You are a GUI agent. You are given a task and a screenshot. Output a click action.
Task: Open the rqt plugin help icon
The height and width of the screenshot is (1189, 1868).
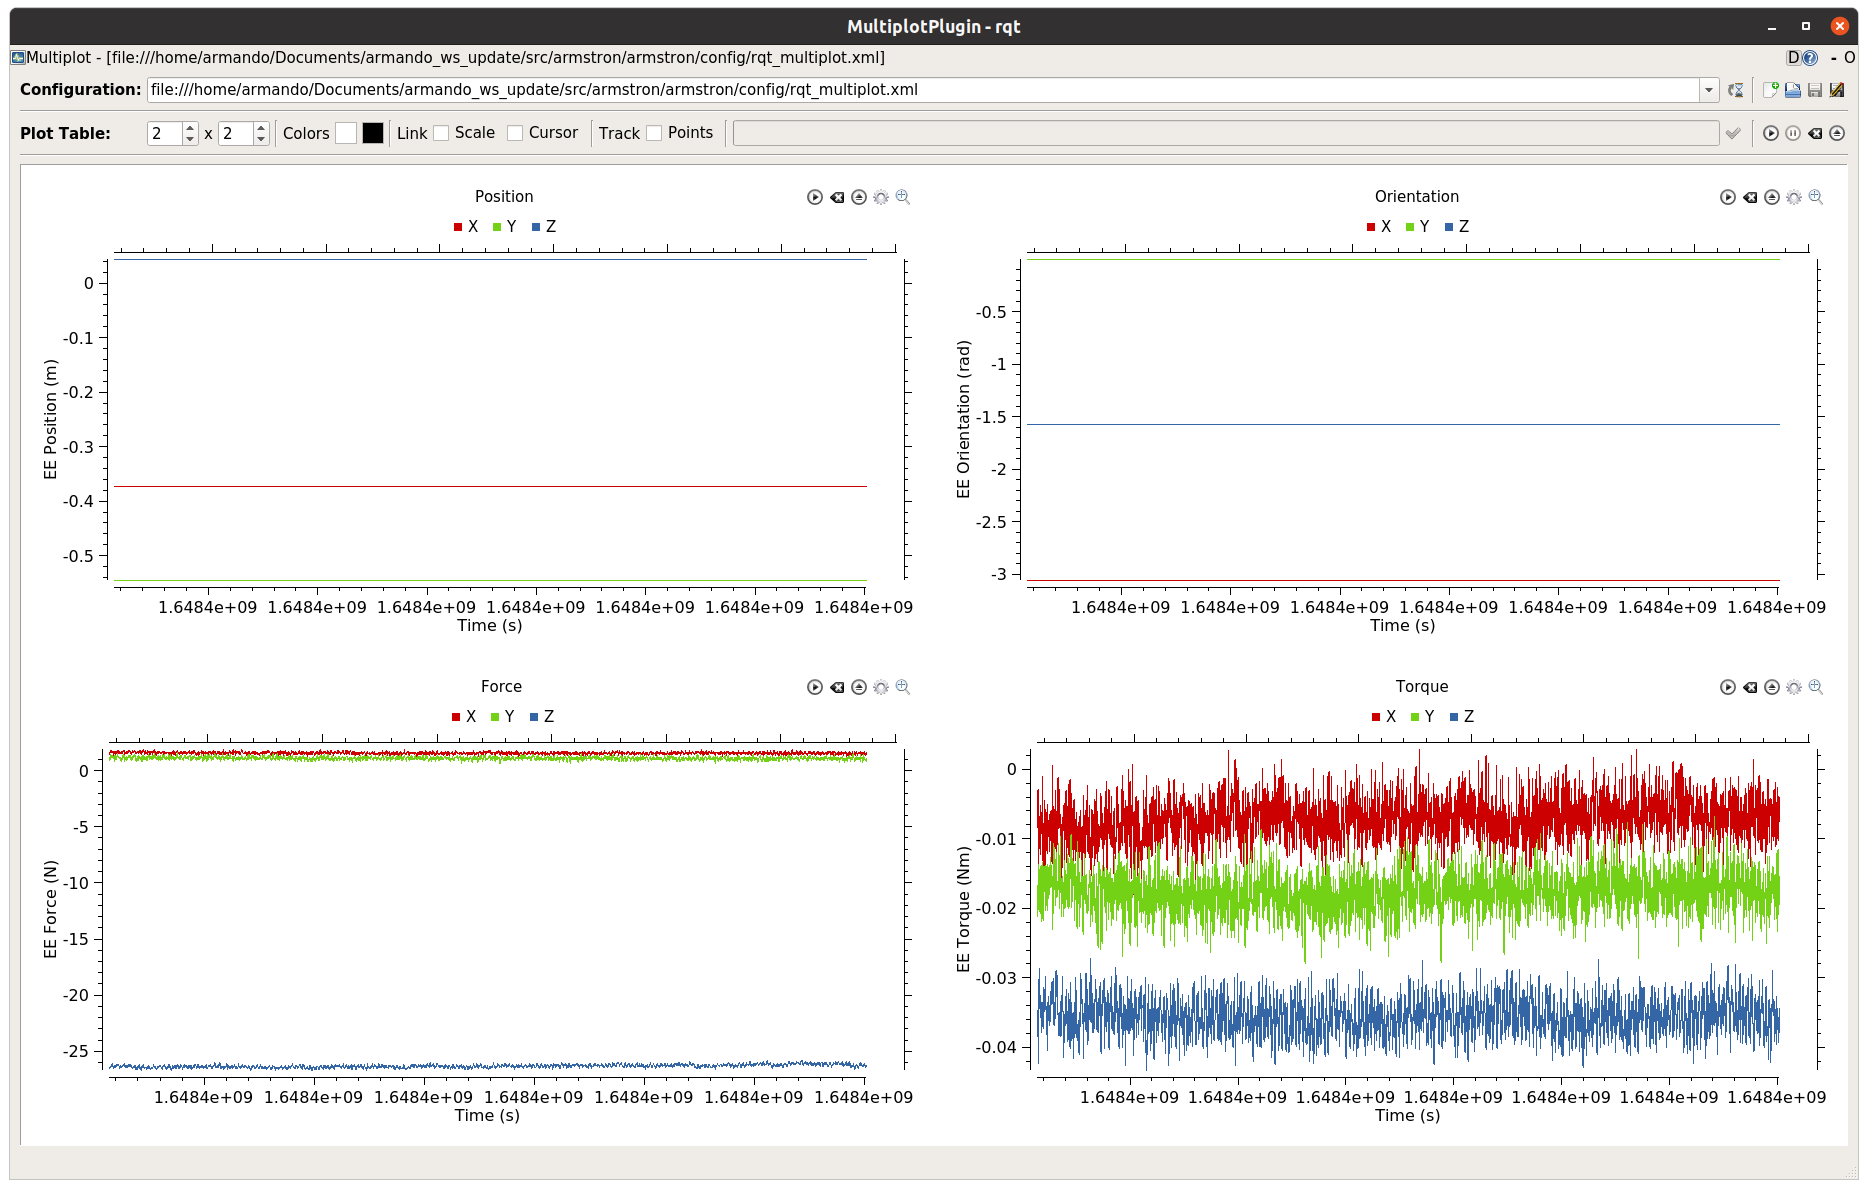(x=1810, y=58)
